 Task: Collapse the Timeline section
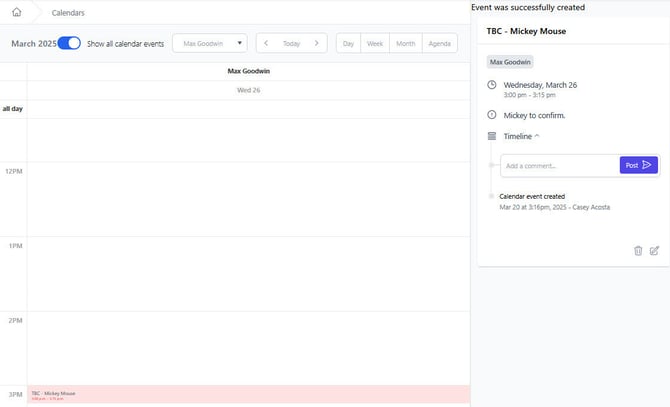point(521,136)
